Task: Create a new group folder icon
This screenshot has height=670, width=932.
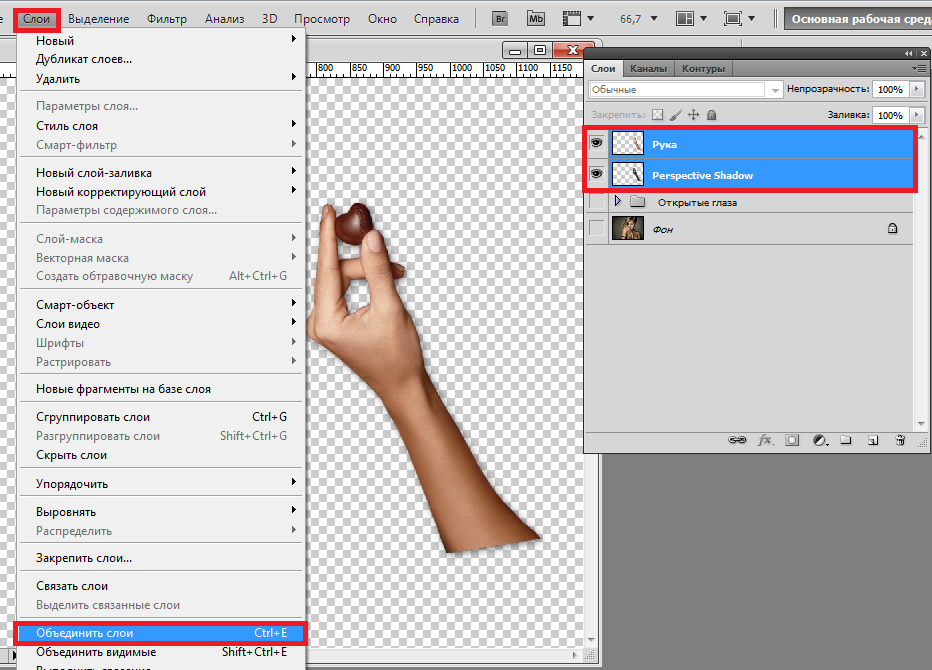Action: pyautogui.click(x=846, y=440)
